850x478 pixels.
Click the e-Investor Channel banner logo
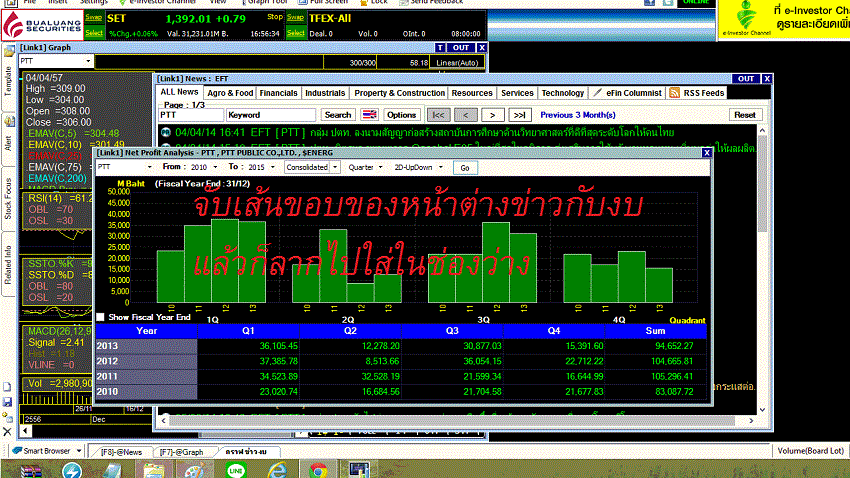tap(746, 18)
